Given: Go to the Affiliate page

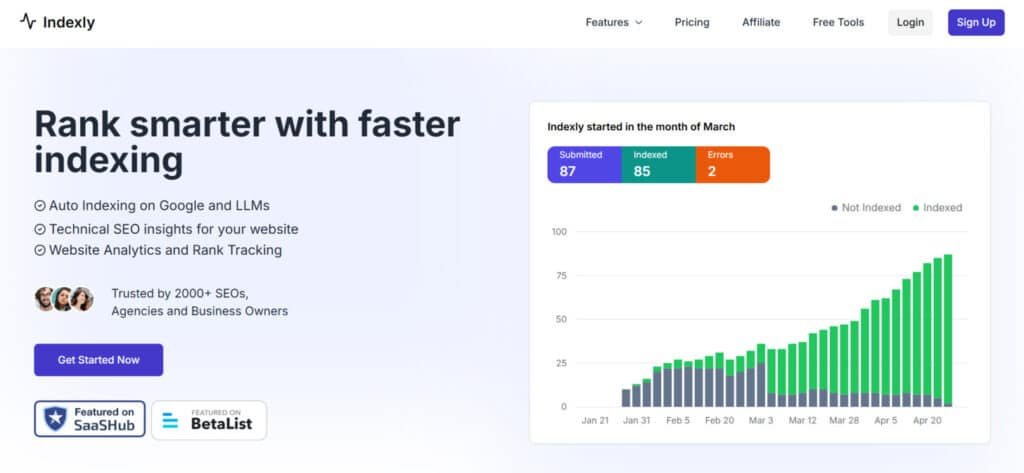Looking at the screenshot, I should pyautogui.click(x=761, y=22).
